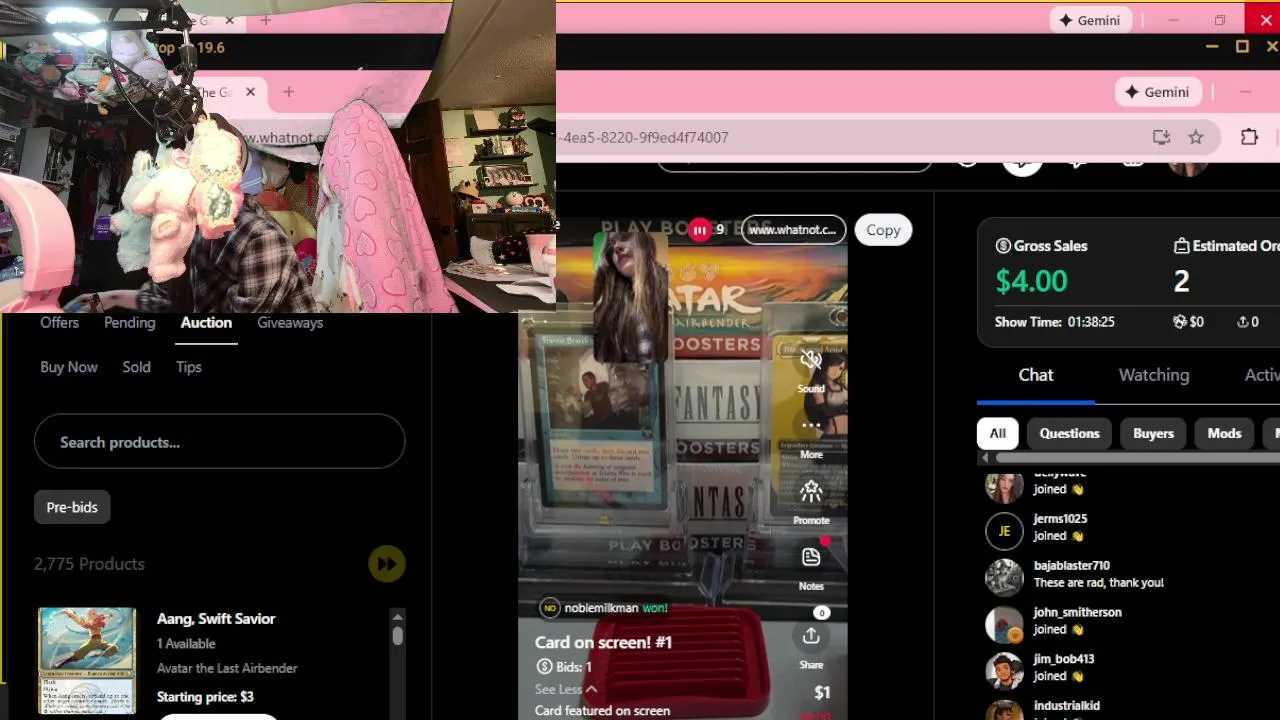Screen dimensions: 1280x720
Task: Click the Promote icon on the stream
Action: tap(811, 491)
